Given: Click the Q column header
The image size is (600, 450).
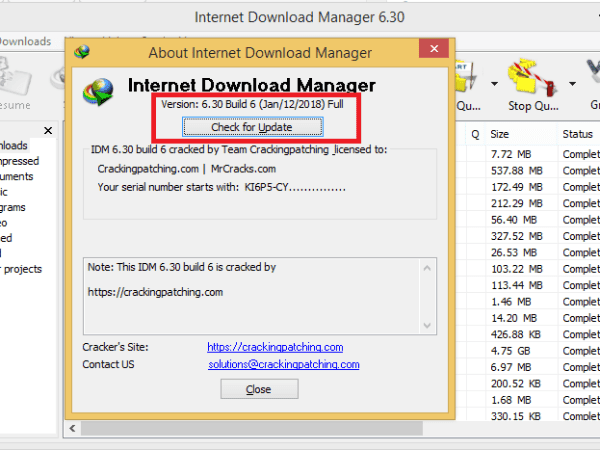Looking at the screenshot, I should coord(475,134).
